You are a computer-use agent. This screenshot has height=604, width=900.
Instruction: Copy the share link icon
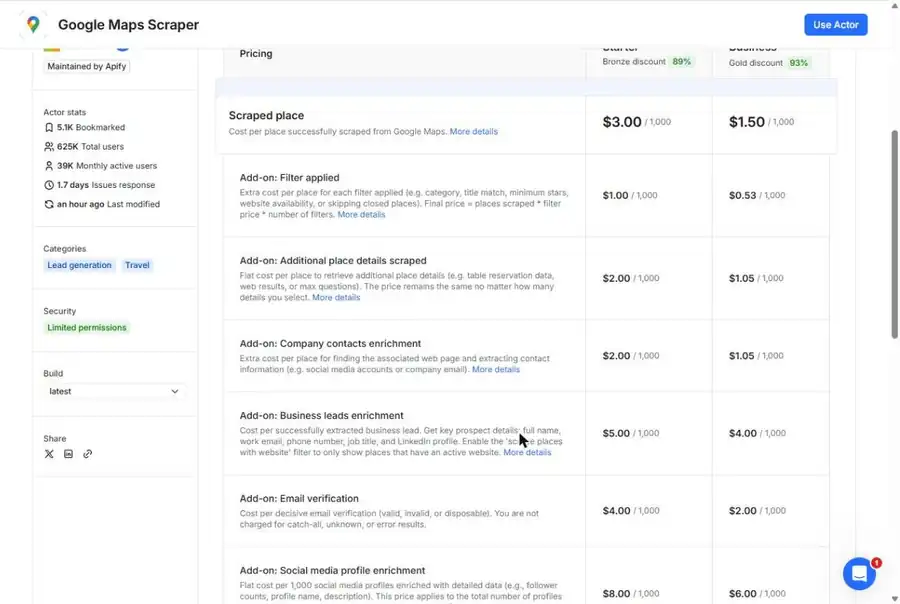(x=87, y=454)
